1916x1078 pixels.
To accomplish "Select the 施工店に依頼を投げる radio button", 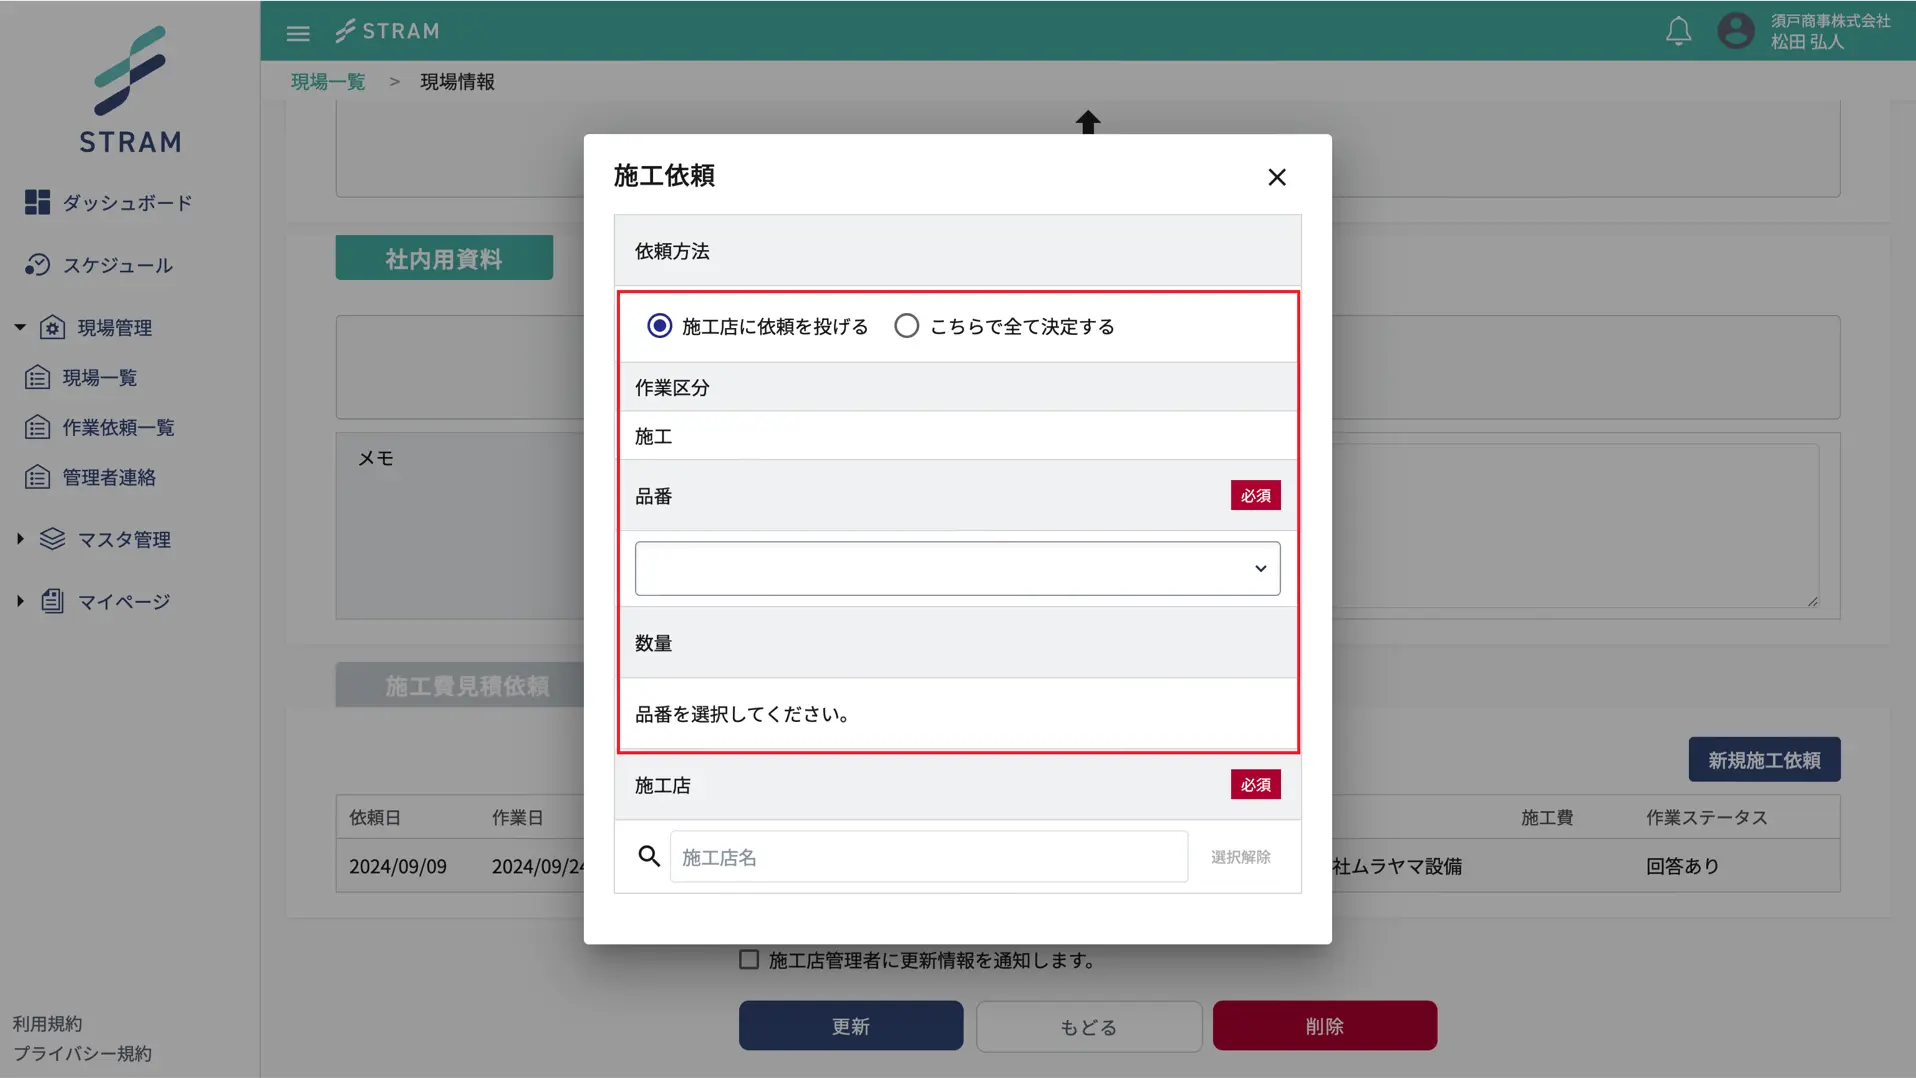I will (658, 325).
